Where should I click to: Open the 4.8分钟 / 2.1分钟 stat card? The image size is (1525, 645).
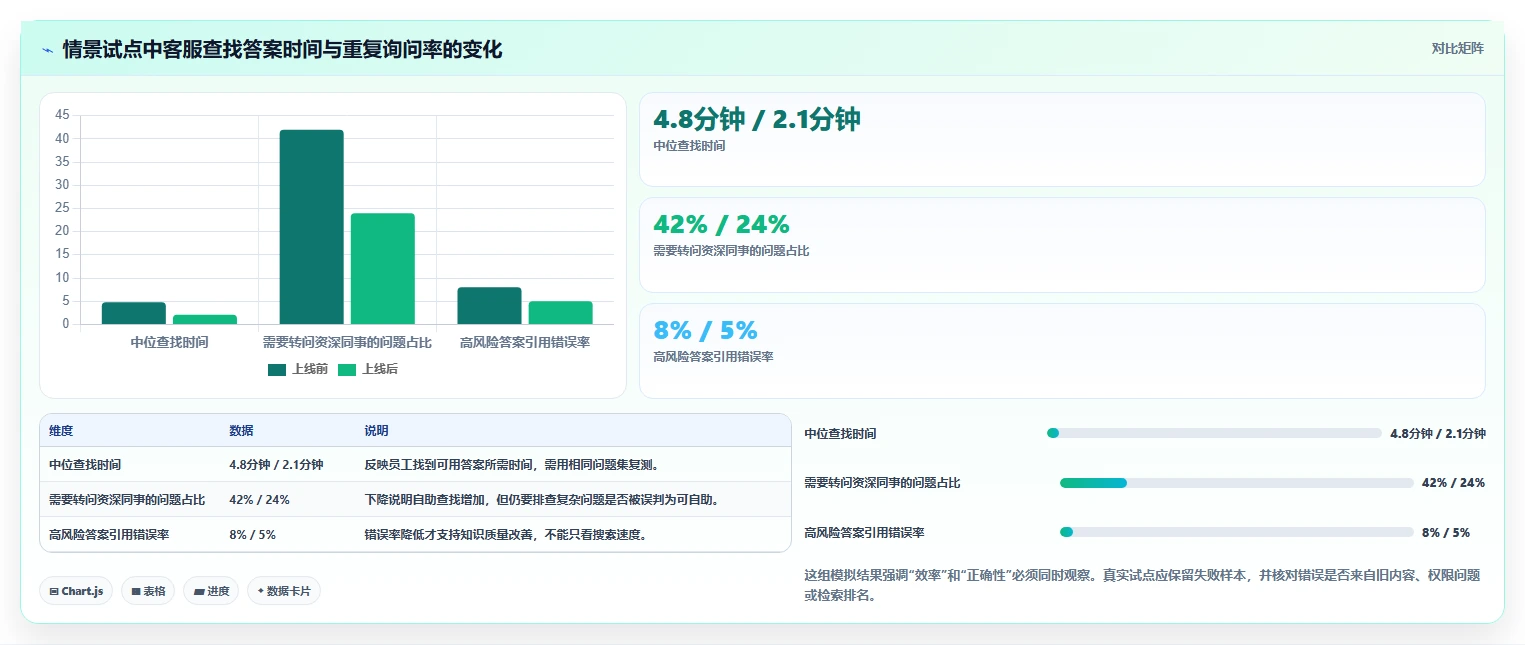pos(1062,139)
